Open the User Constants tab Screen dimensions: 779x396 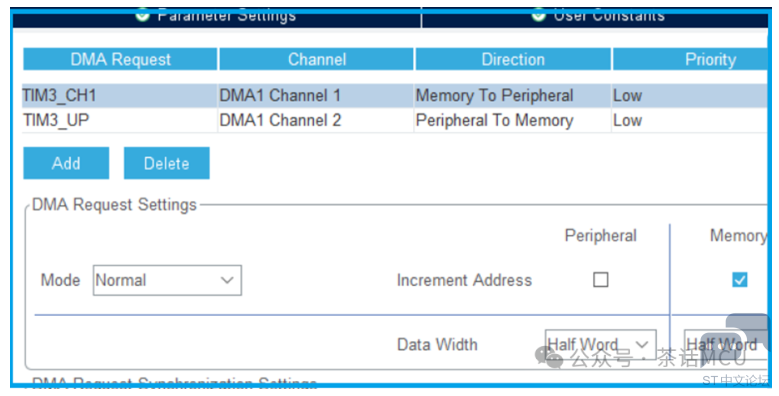pos(595,18)
